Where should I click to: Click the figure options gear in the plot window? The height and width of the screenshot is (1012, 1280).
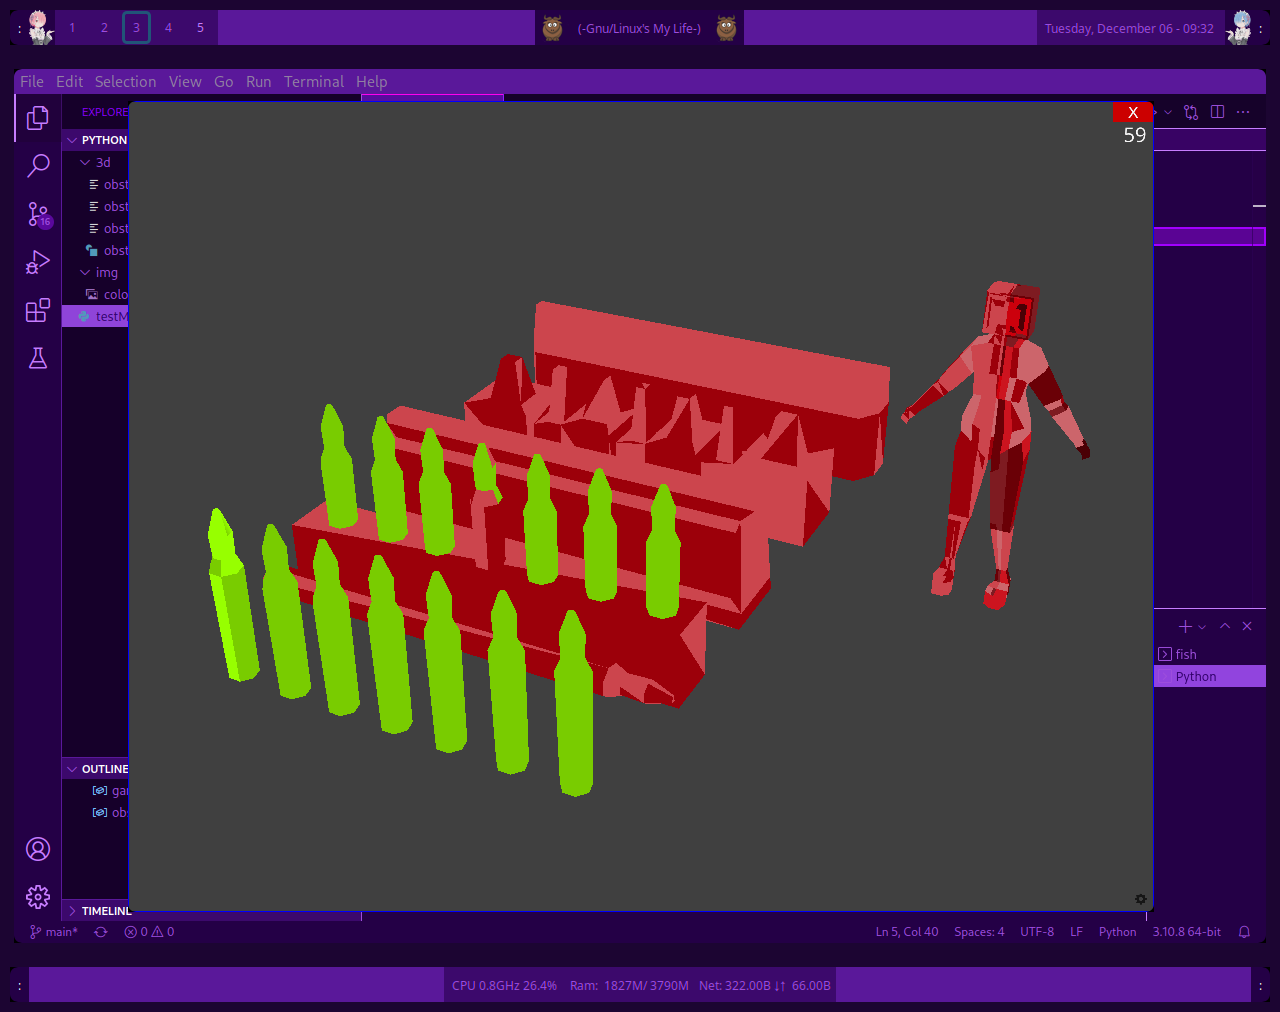[1140, 899]
